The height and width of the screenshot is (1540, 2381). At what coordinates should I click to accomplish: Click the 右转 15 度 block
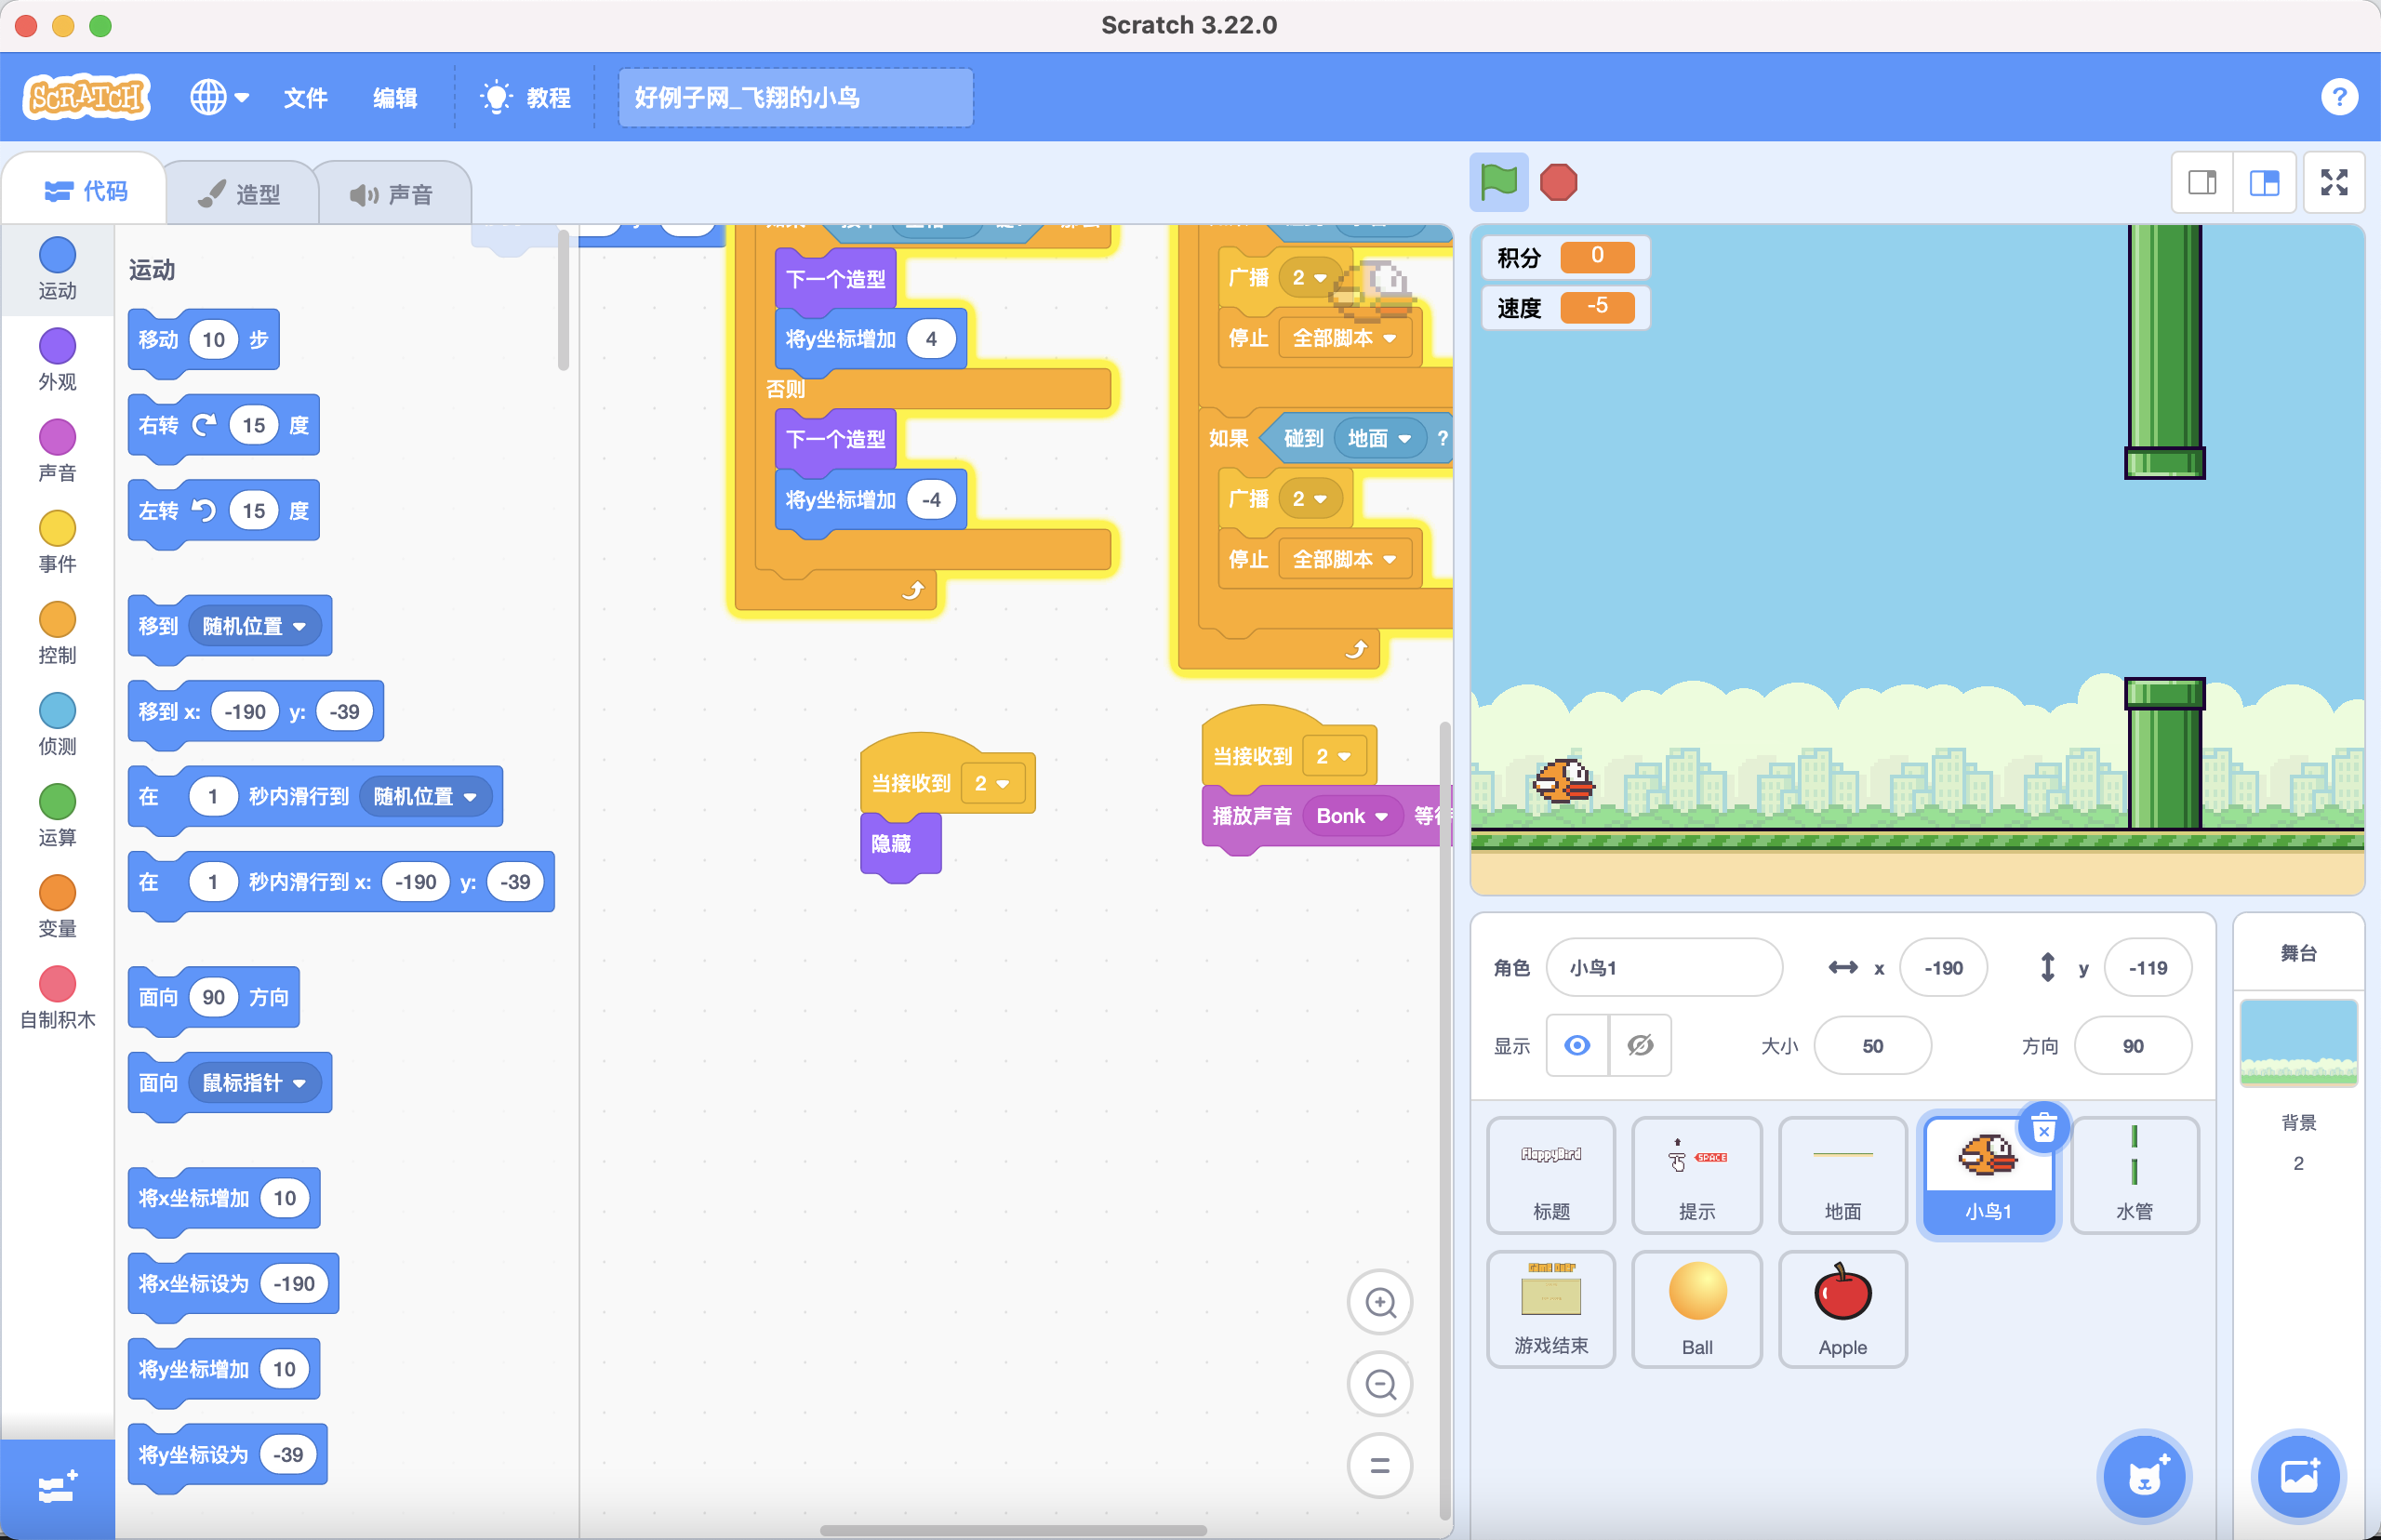[x=224, y=426]
